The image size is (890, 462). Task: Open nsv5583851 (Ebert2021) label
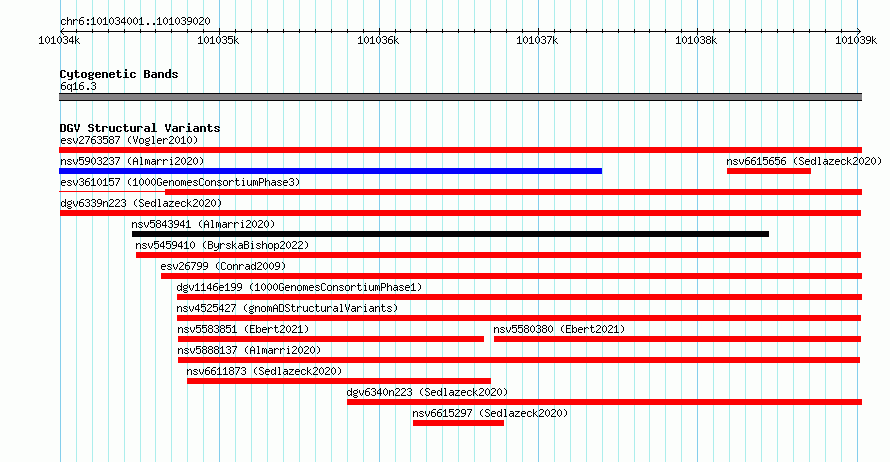click(x=243, y=329)
